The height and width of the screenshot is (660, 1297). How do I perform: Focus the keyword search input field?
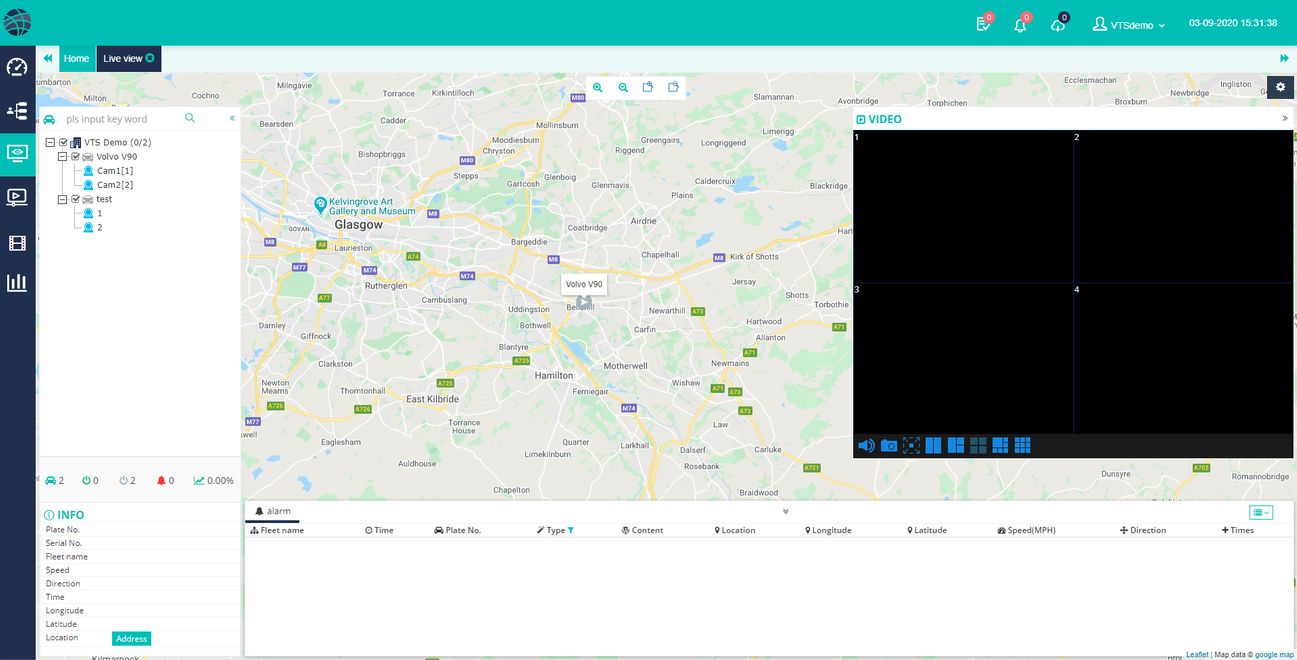point(120,119)
